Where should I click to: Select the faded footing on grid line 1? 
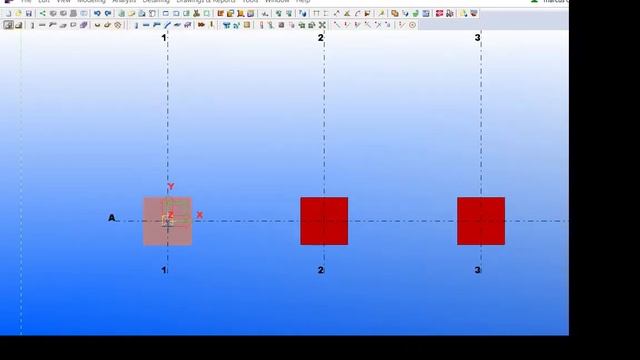(x=167, y=221)
